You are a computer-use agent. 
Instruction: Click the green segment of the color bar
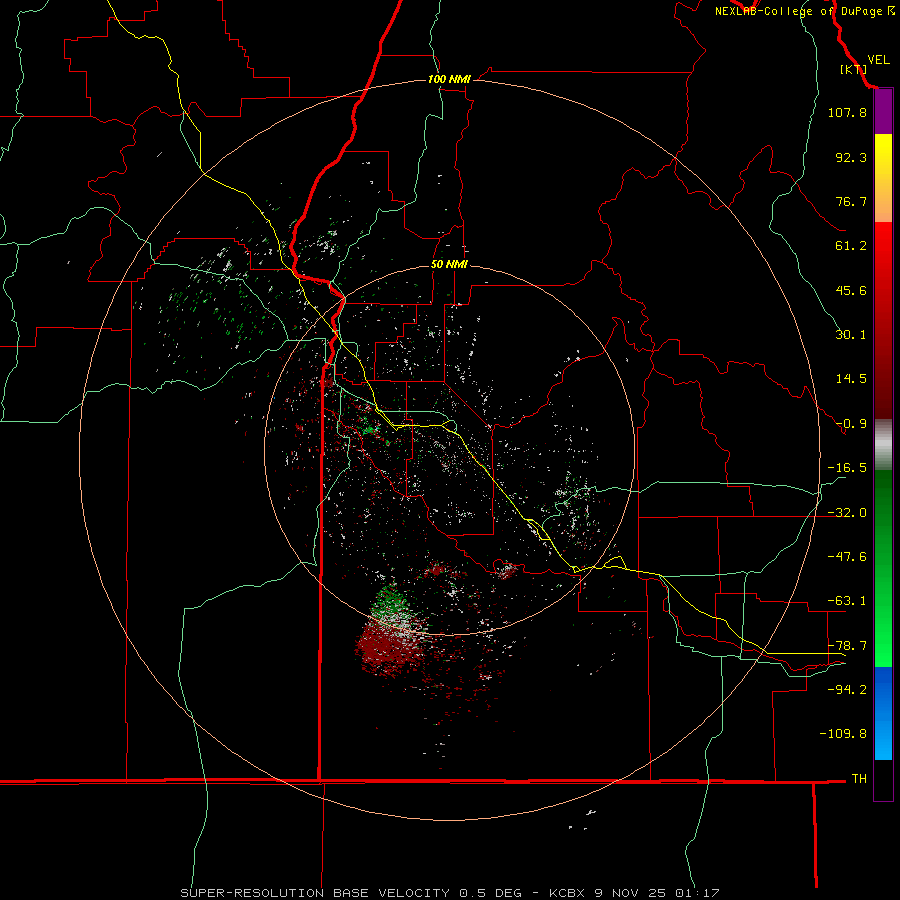point(883,568)
